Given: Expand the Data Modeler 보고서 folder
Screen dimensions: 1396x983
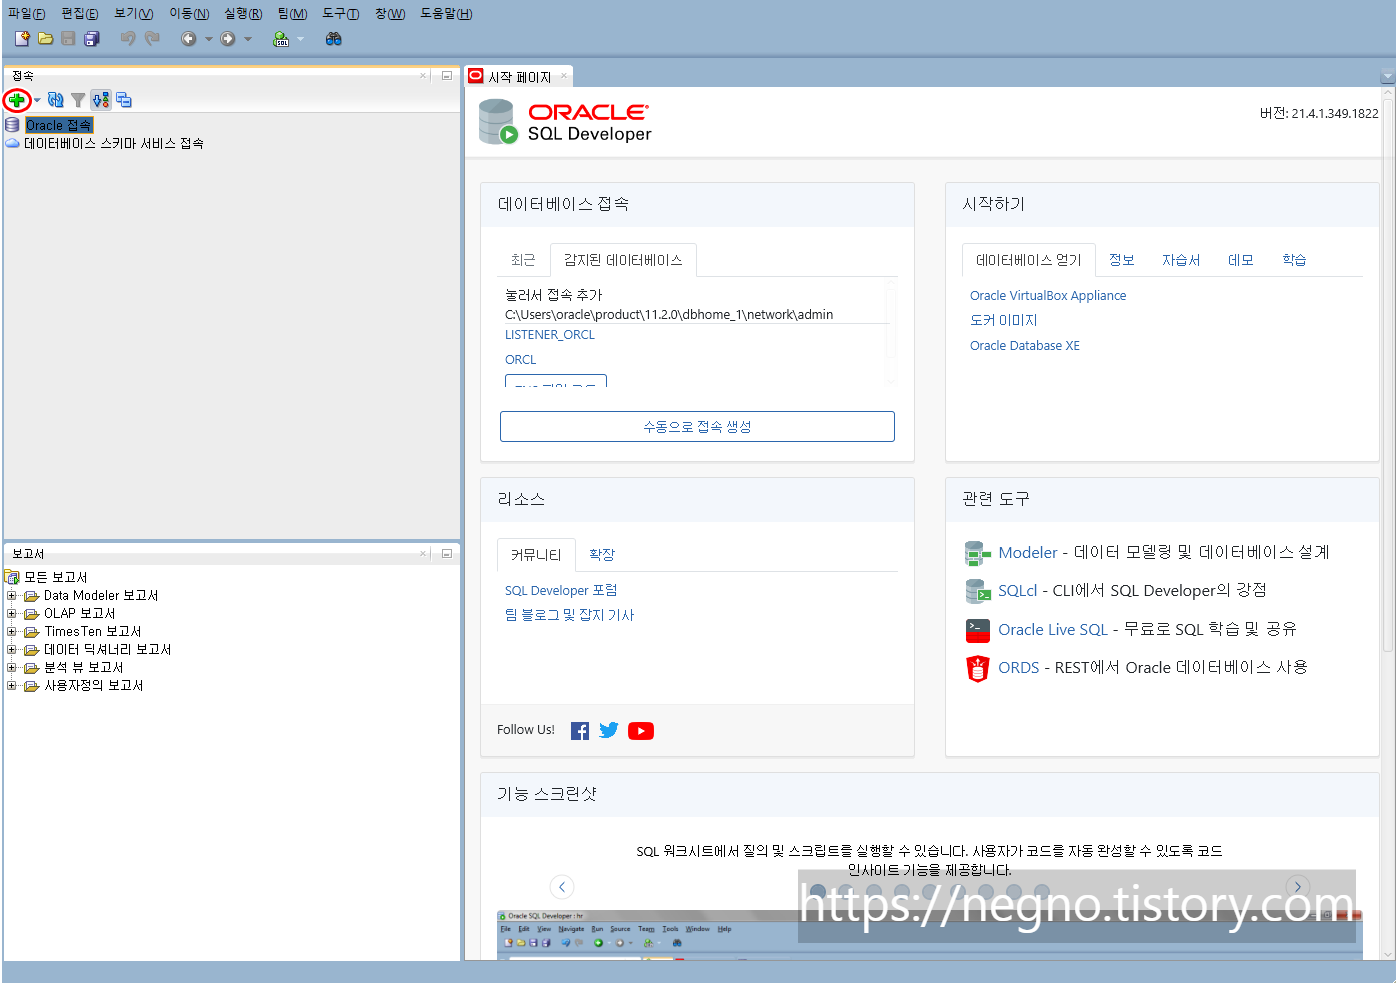Looking at the screenshot, I should tap(12, 595).
